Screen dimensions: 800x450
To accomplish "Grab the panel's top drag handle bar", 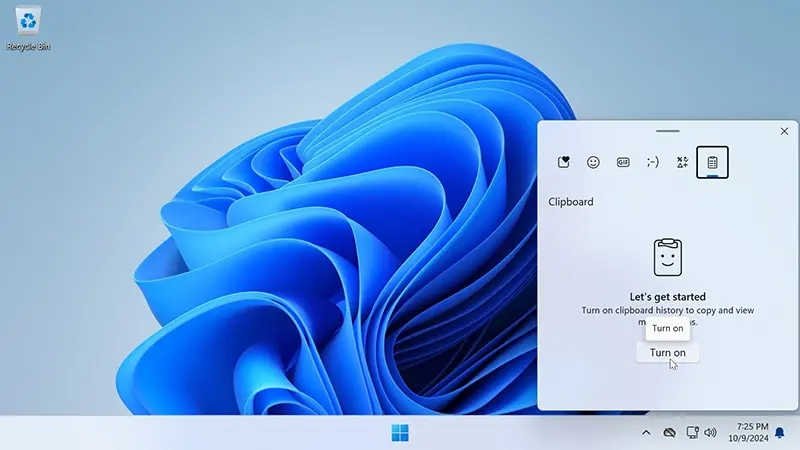I will (667, 131).
